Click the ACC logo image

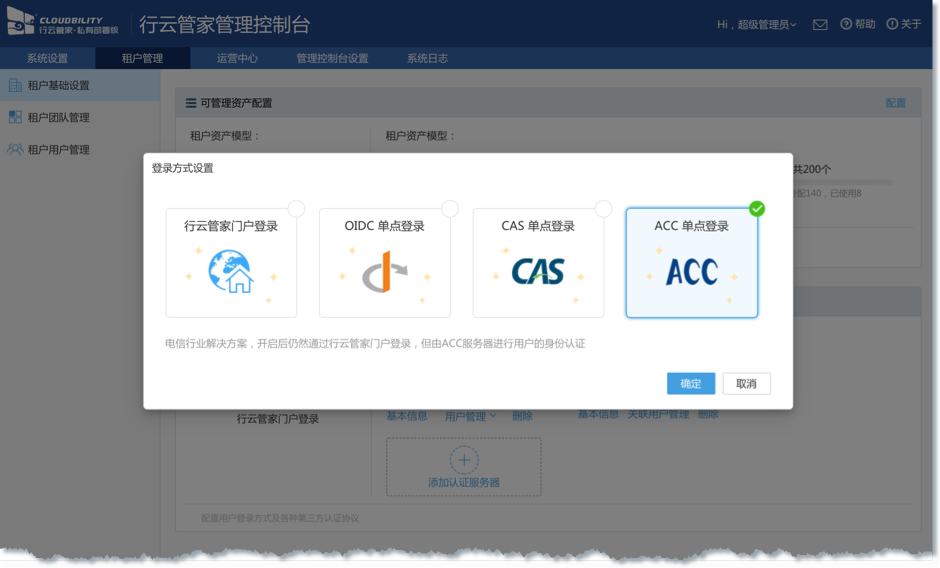point(691,271)
